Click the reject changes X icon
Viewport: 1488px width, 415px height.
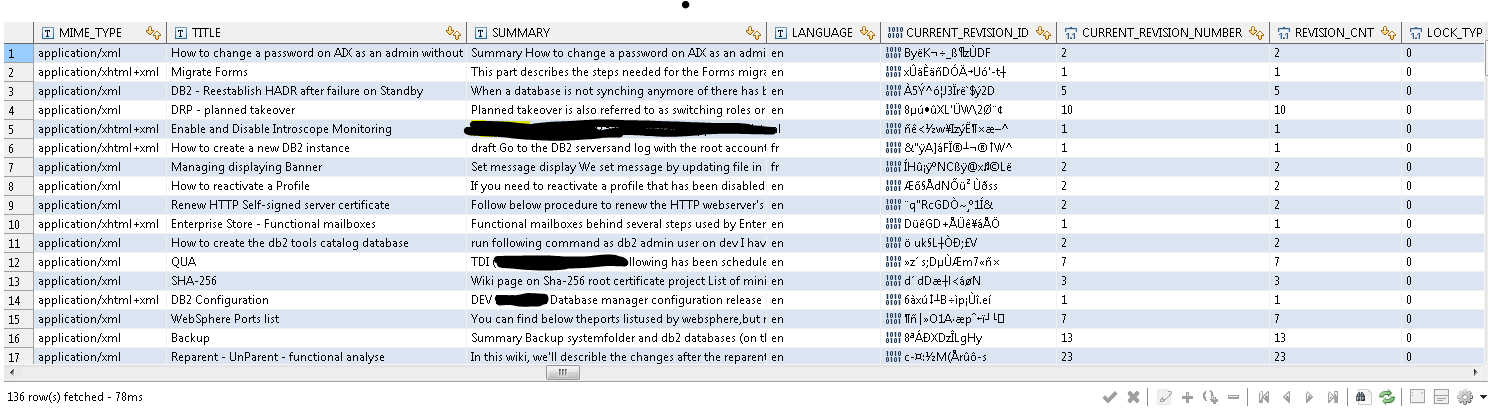coord(1133,397)
